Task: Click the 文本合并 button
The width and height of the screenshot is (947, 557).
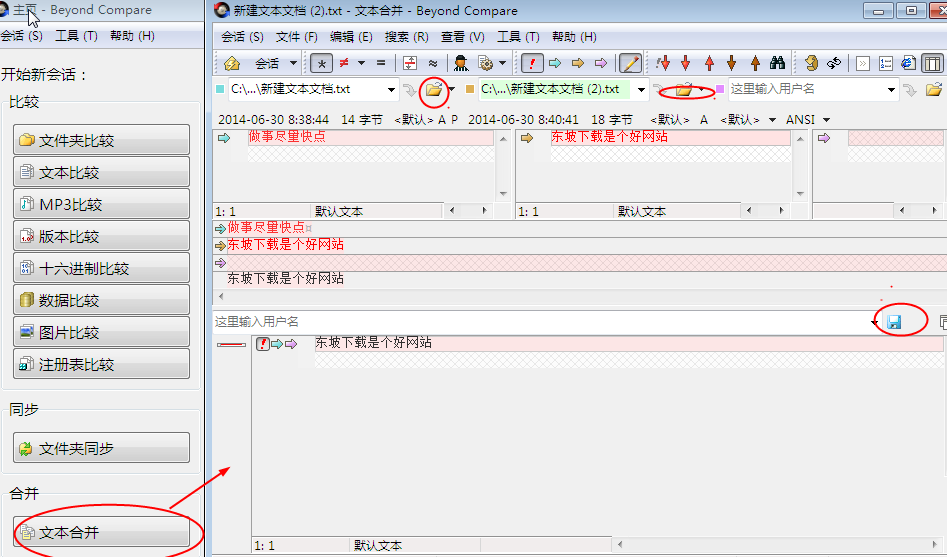Action: [x=101, y=532]
